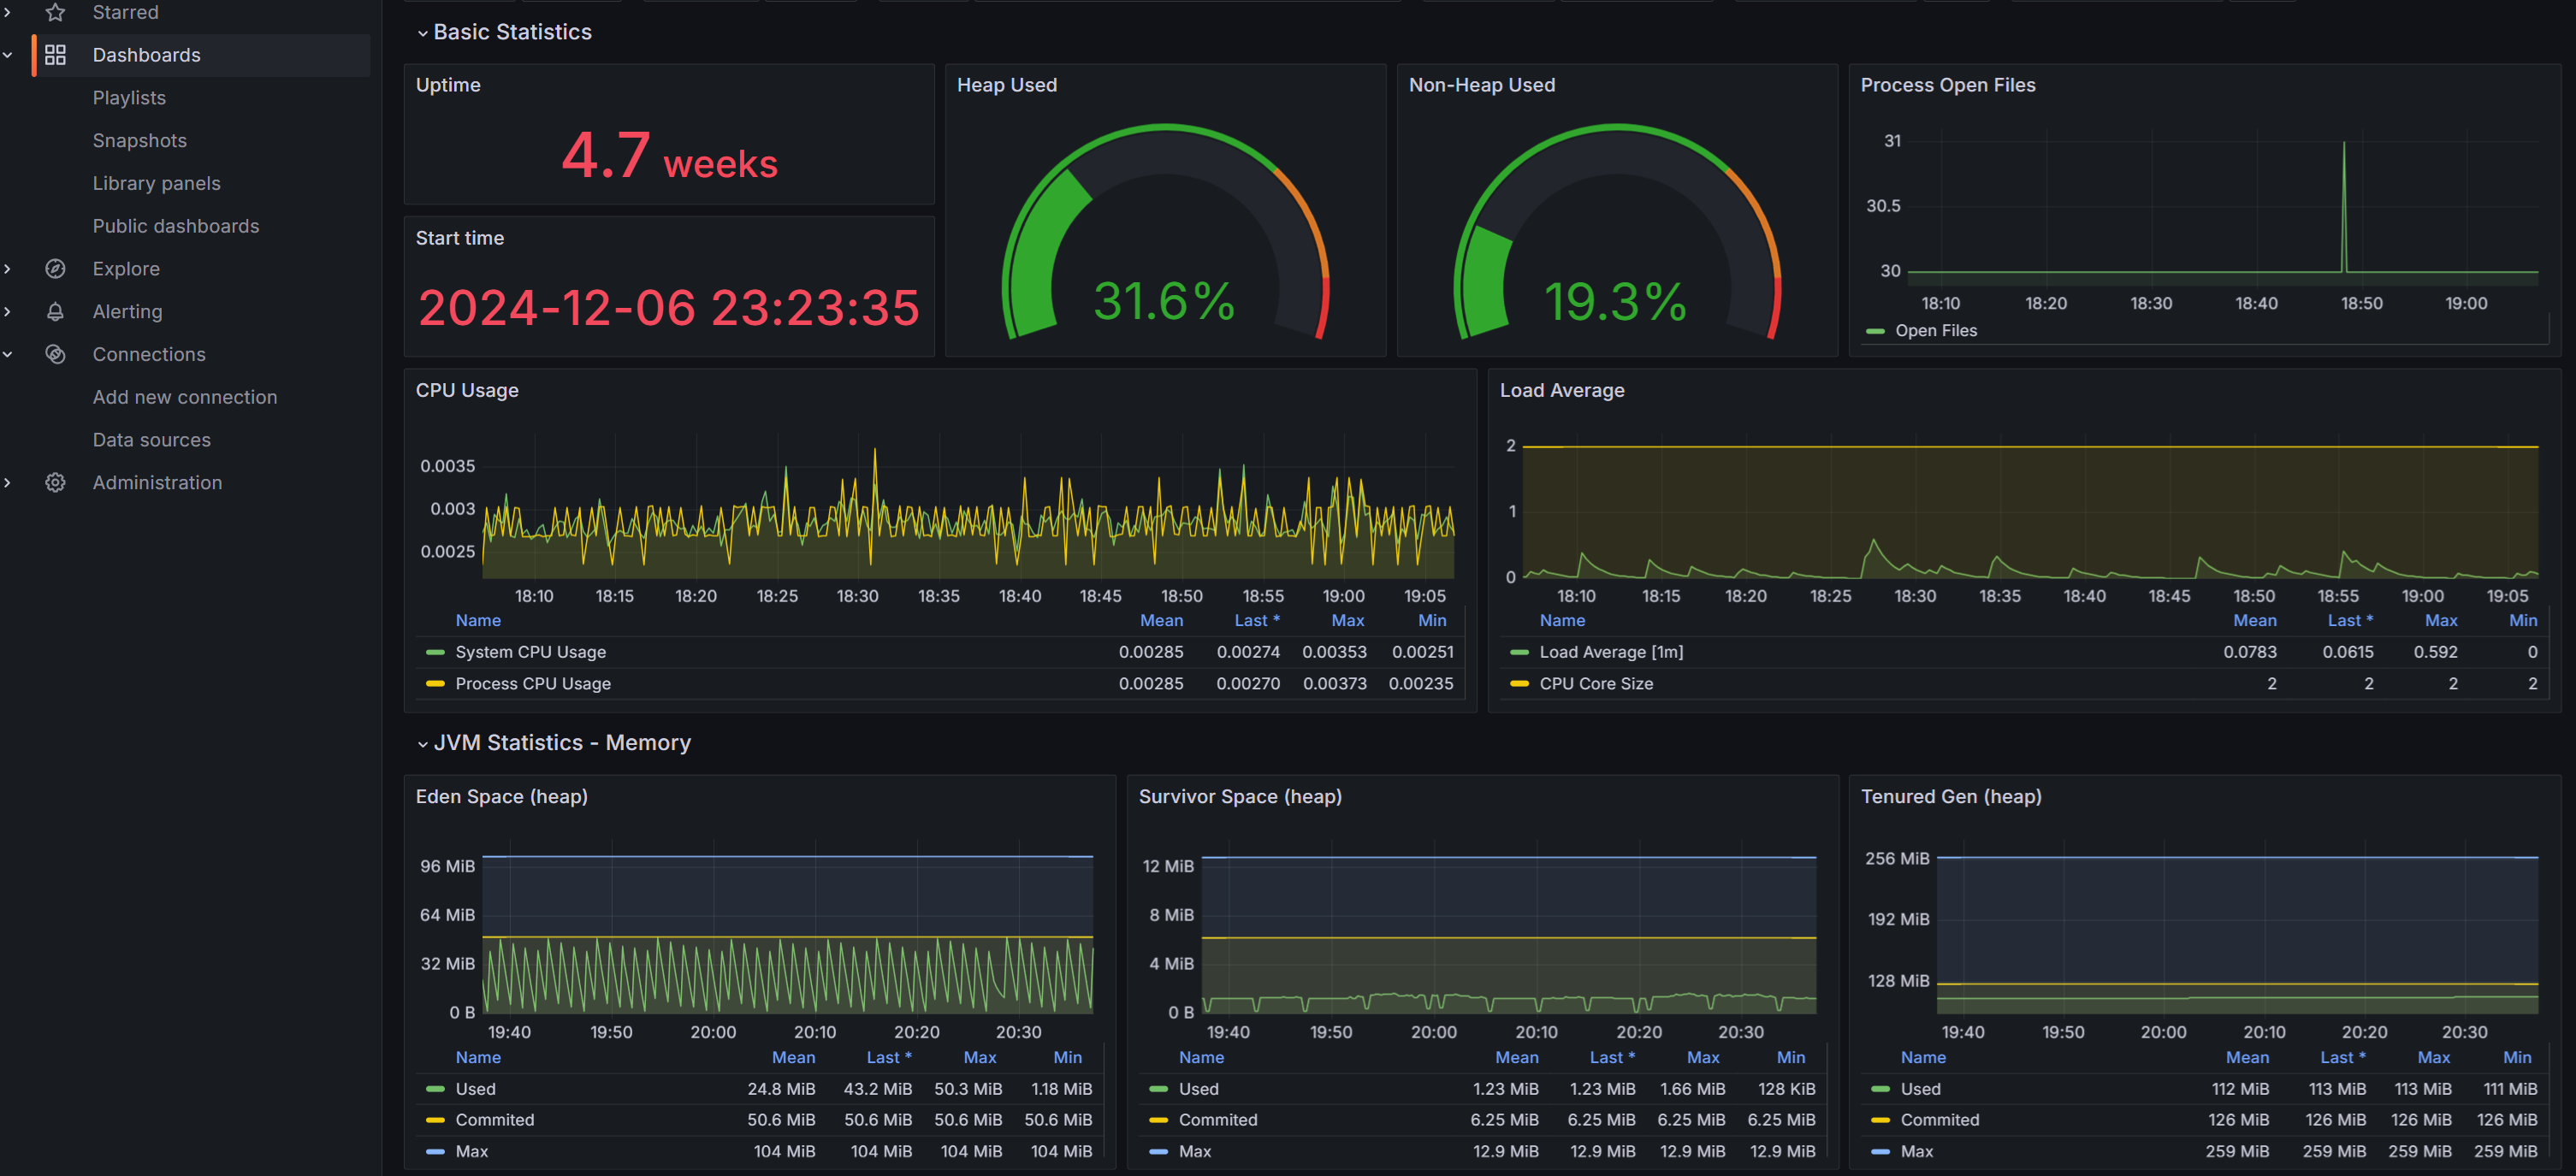Click Add new connection button
This screenshot has width=2576, height=1176.
[184, 396]
